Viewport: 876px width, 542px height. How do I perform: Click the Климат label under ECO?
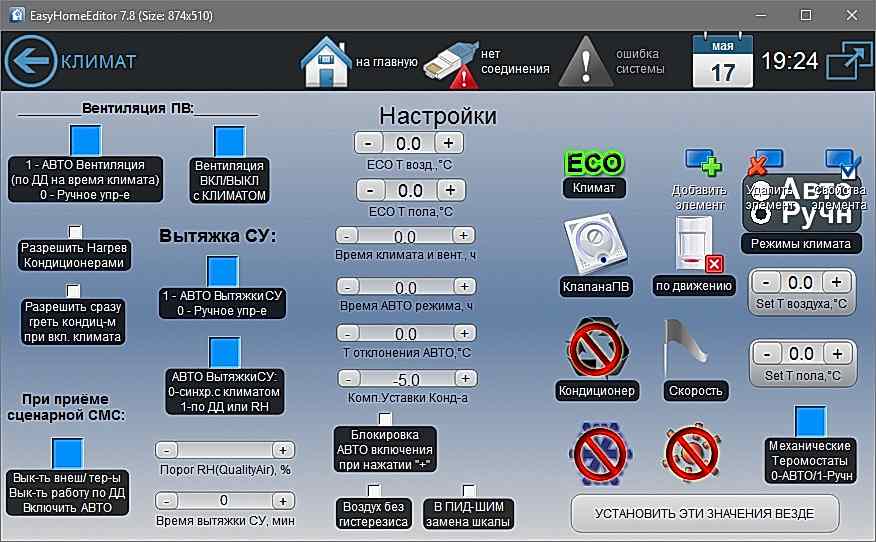(594, 188)
